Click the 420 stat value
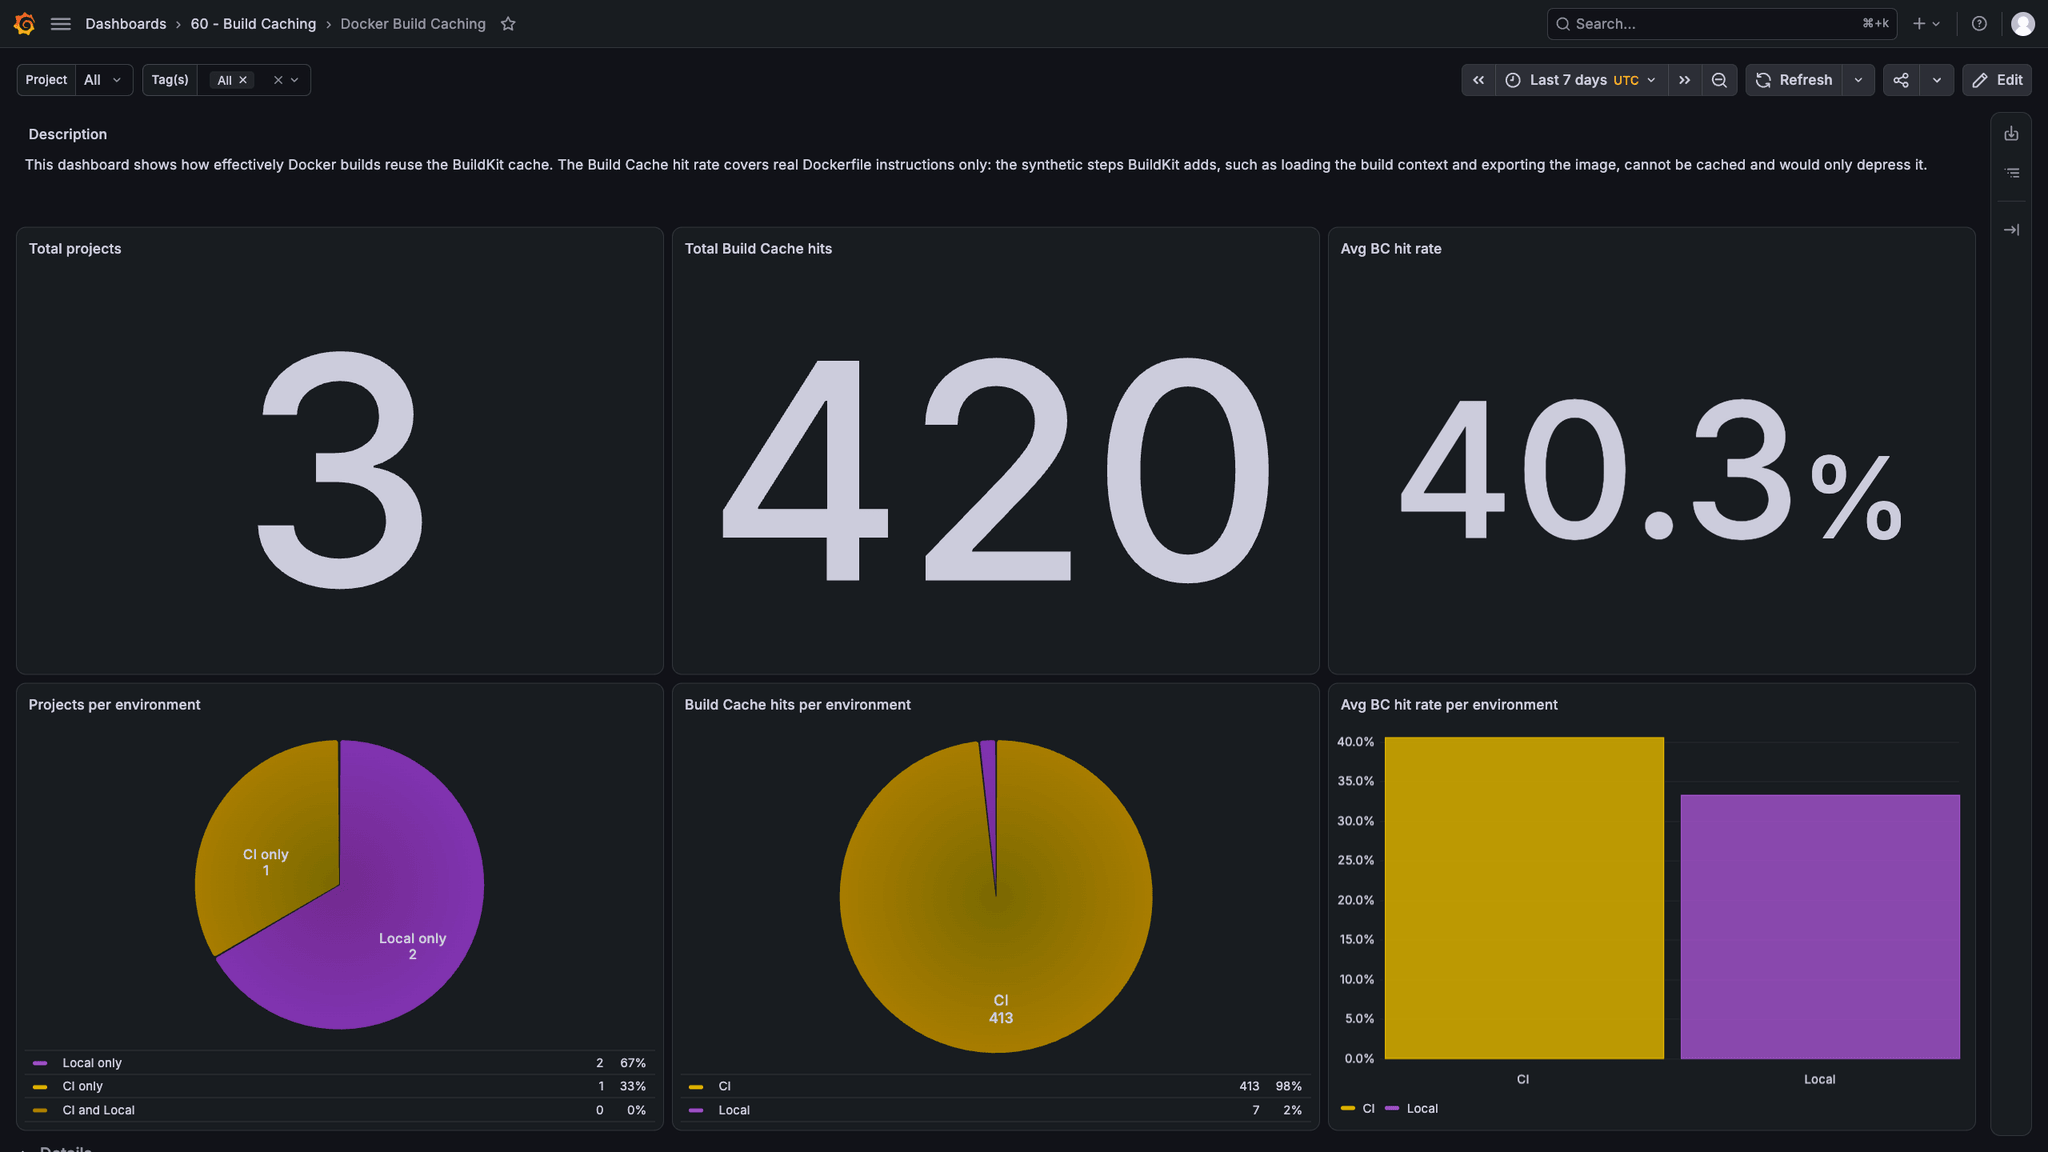This screenshot has width=2048, height=1152. pyautogui.click(x=996, y=468)
